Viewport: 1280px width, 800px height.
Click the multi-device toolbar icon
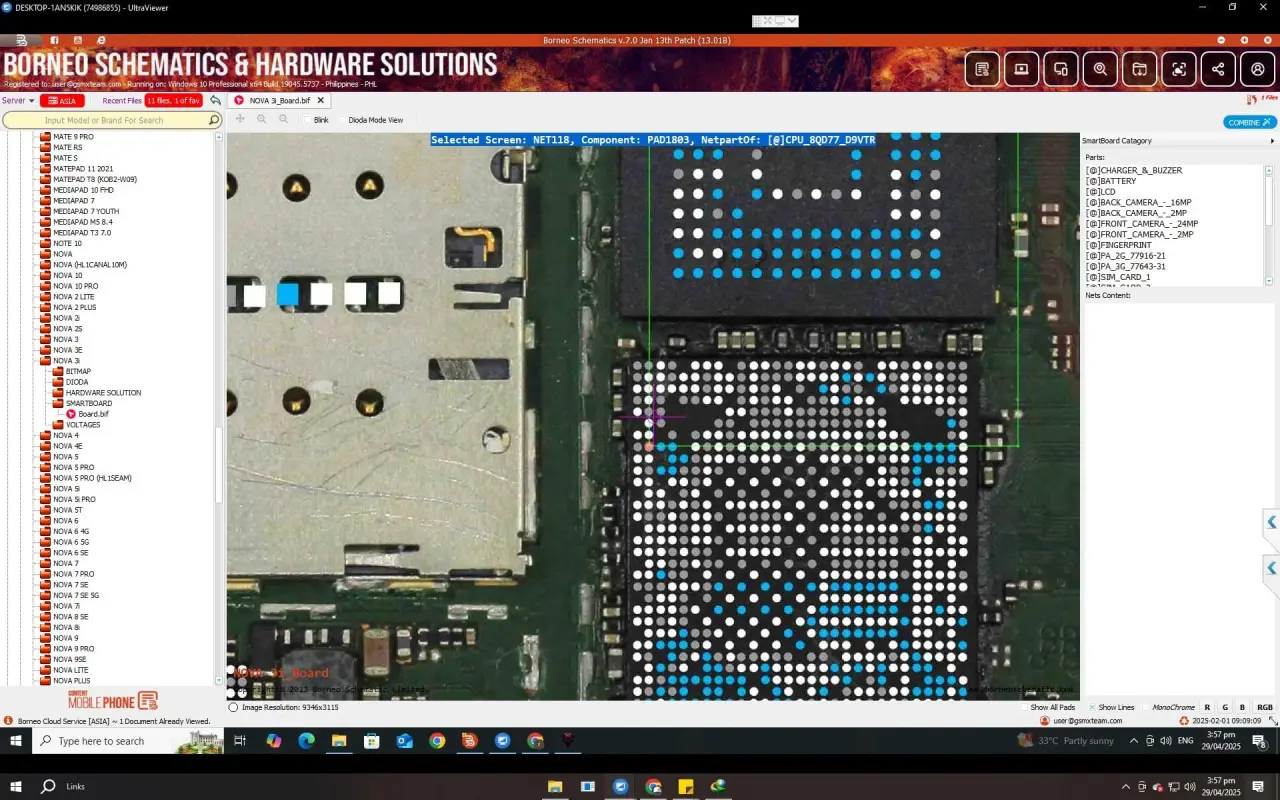click(x=1061, y=69)
